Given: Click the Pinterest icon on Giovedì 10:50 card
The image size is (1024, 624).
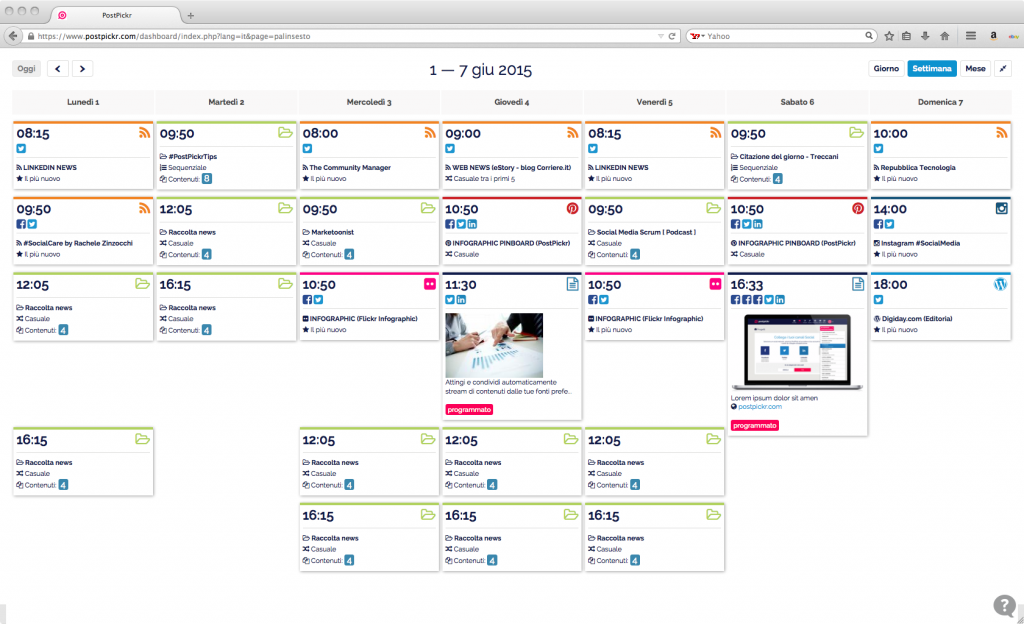Looking at the screenshot, I should pos(573,209).
